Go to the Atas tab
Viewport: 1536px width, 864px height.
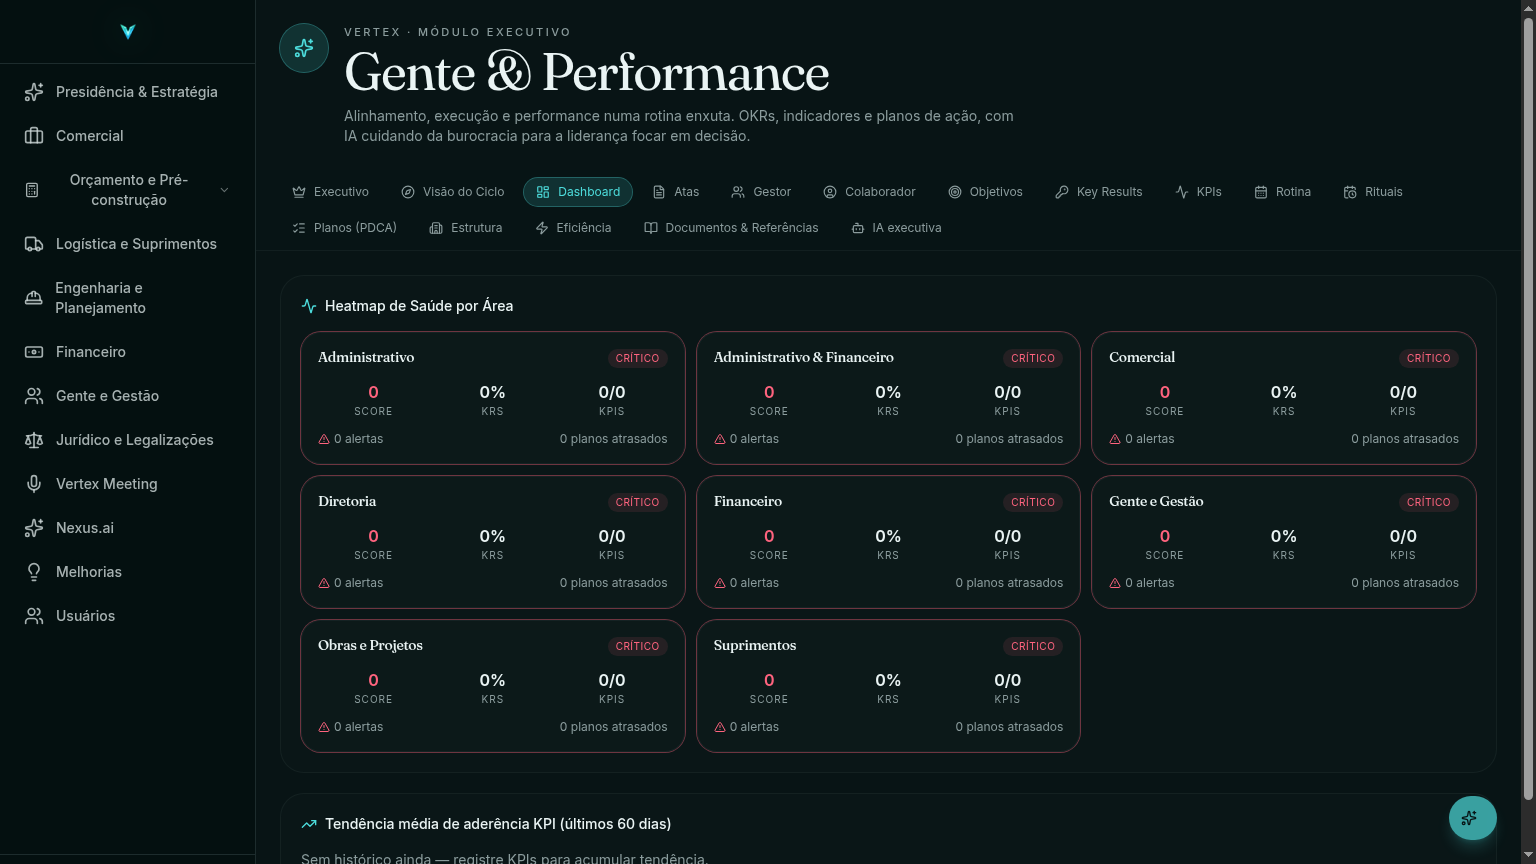pos(676,192)
